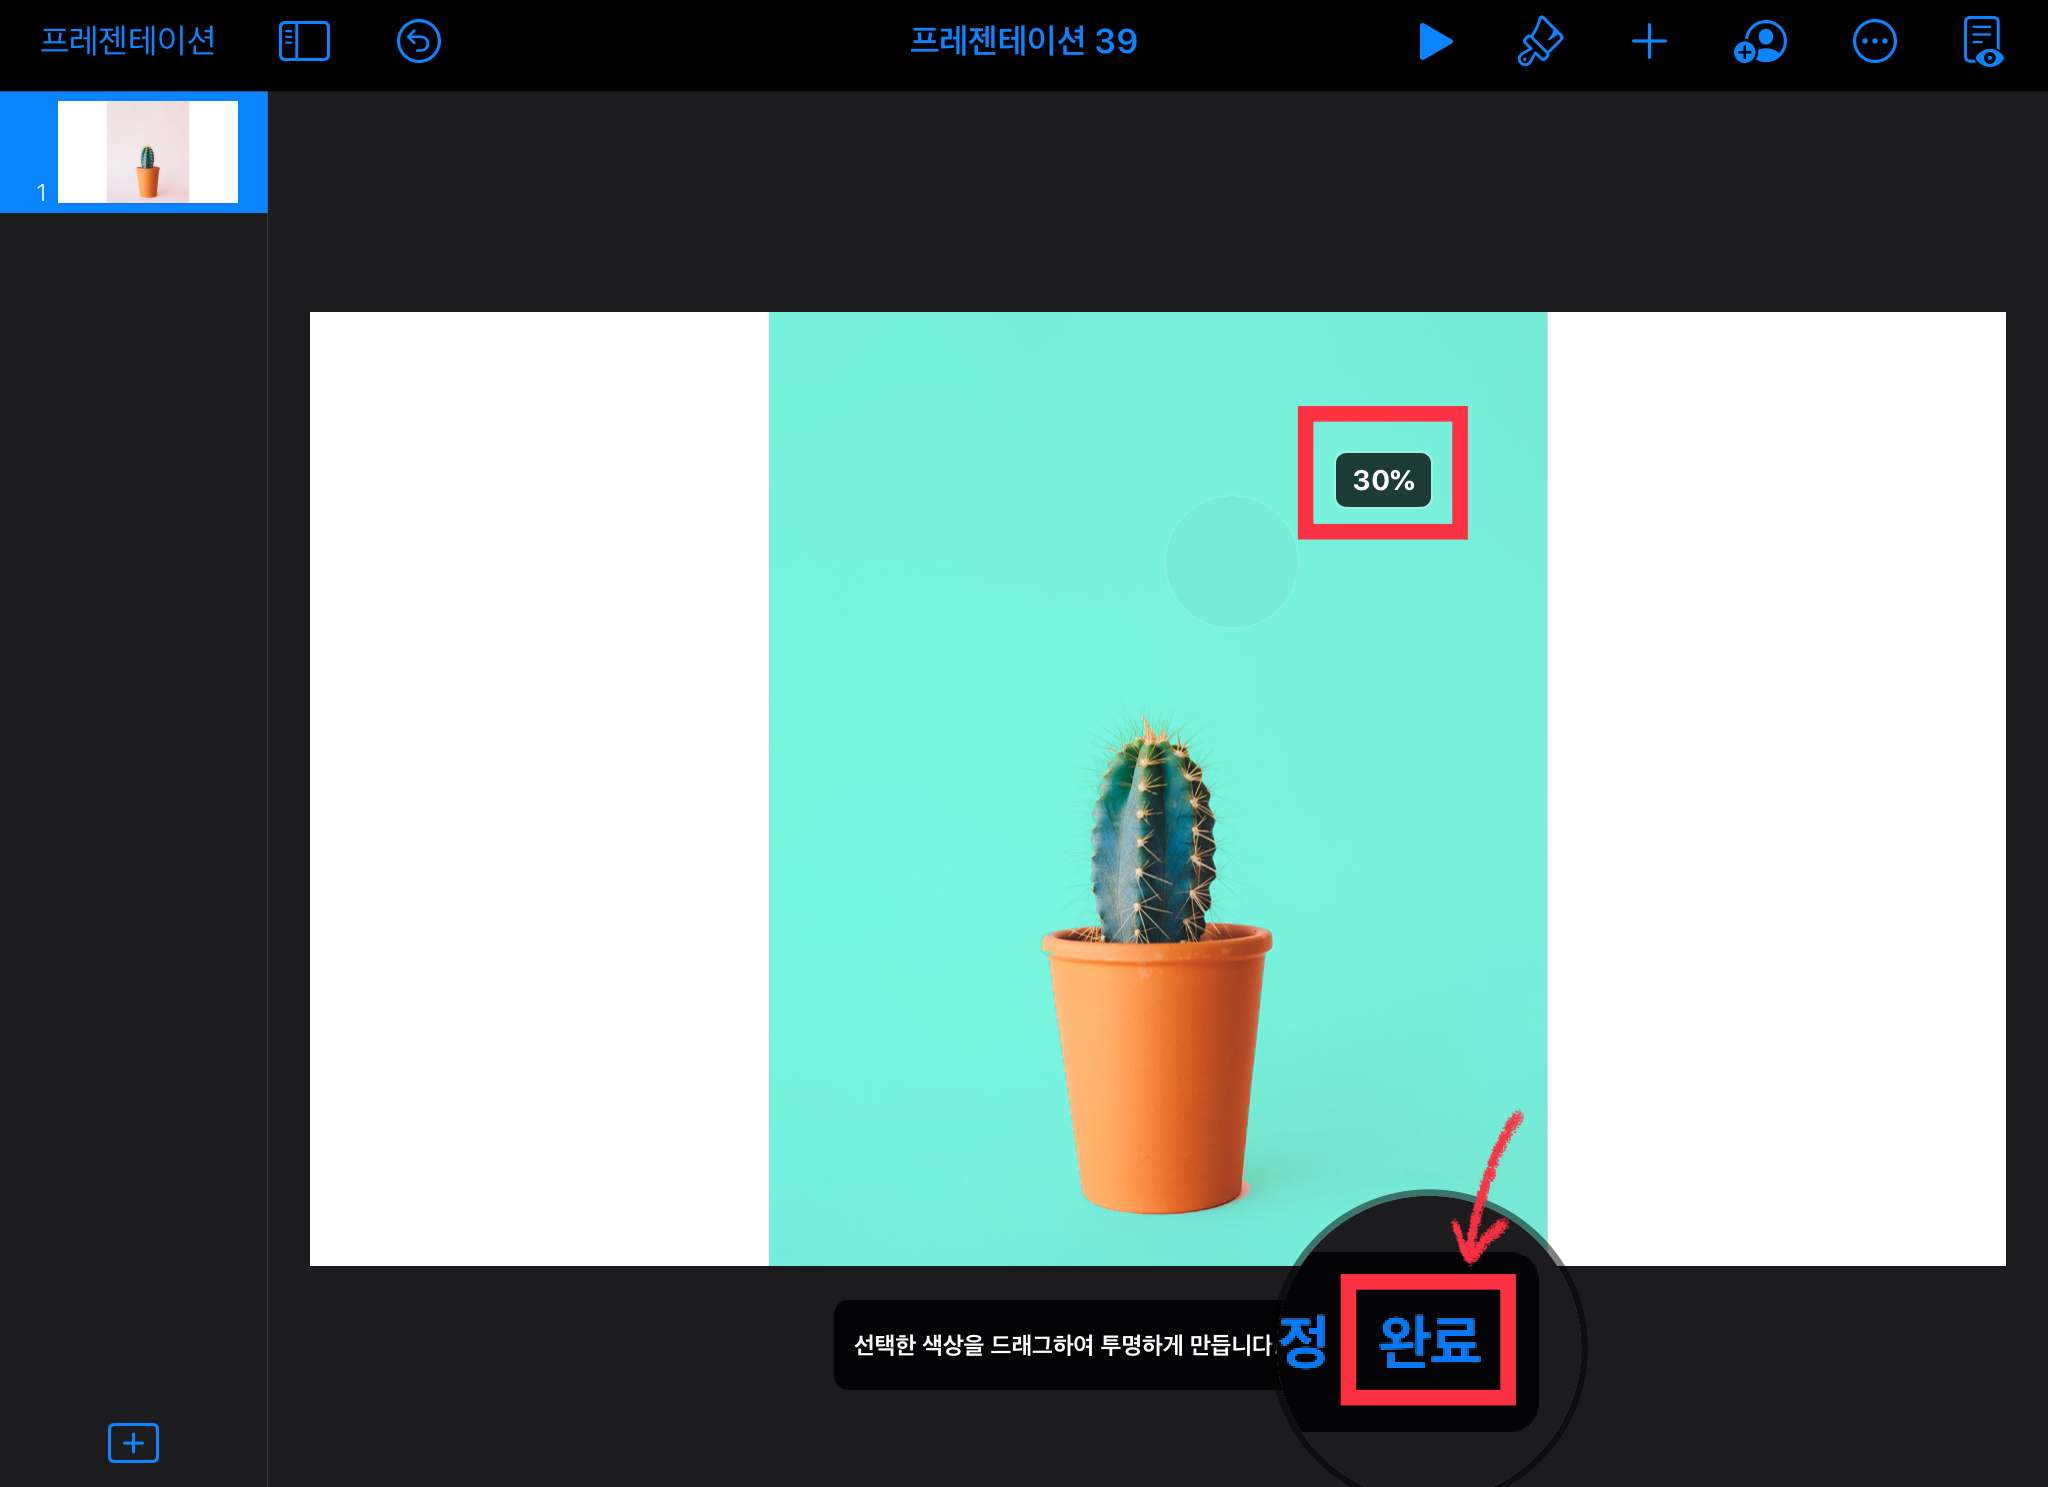This screenshot has height=1487, width=2048.
Task: Open the collaborate add-person icon
Action: coord(1760,41)
